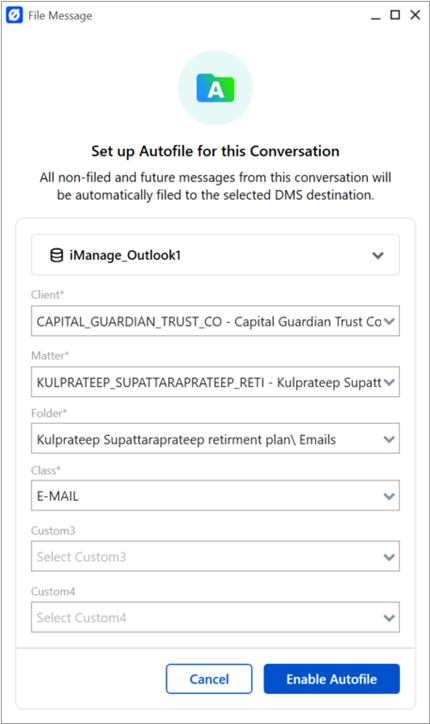The image size is (430, 724).
Task: Close the File Message dialog
Action: pyautogui.click(x=415, y=15)
